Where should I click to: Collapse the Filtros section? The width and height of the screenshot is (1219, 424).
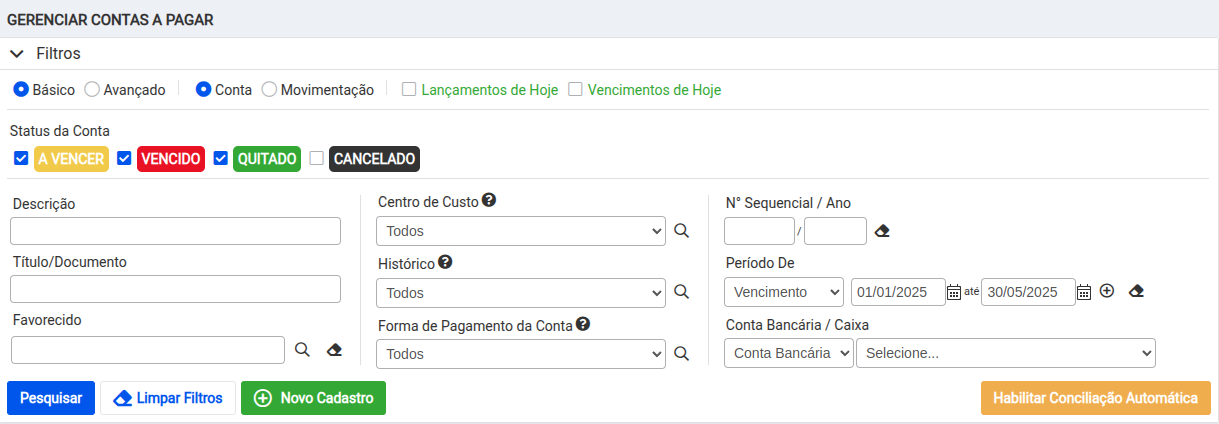click(45, 53)
